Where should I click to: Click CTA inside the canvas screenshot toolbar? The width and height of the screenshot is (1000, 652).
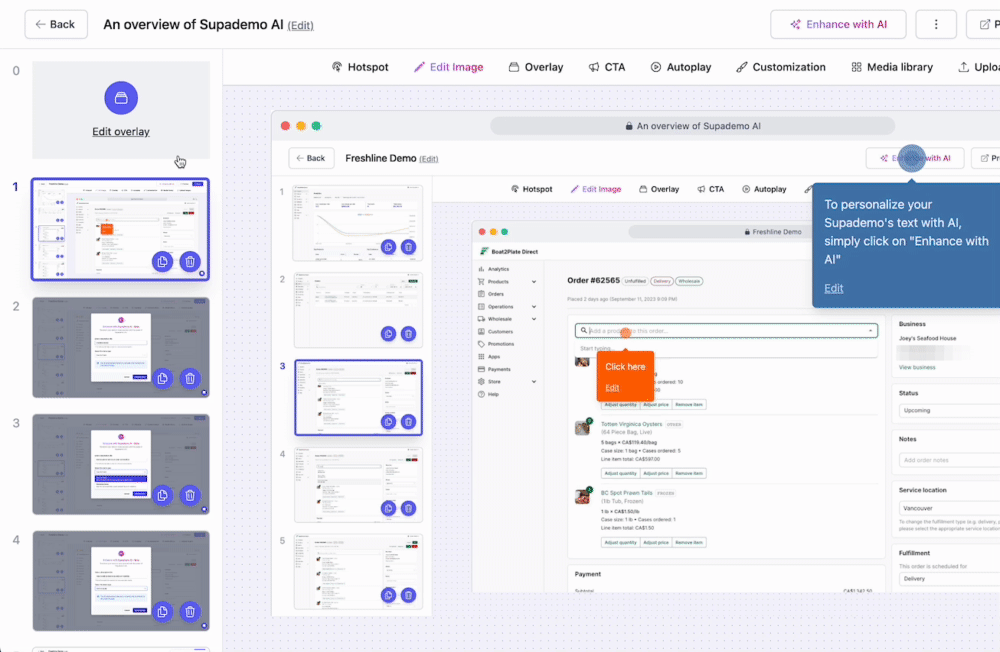click(710, 189)
